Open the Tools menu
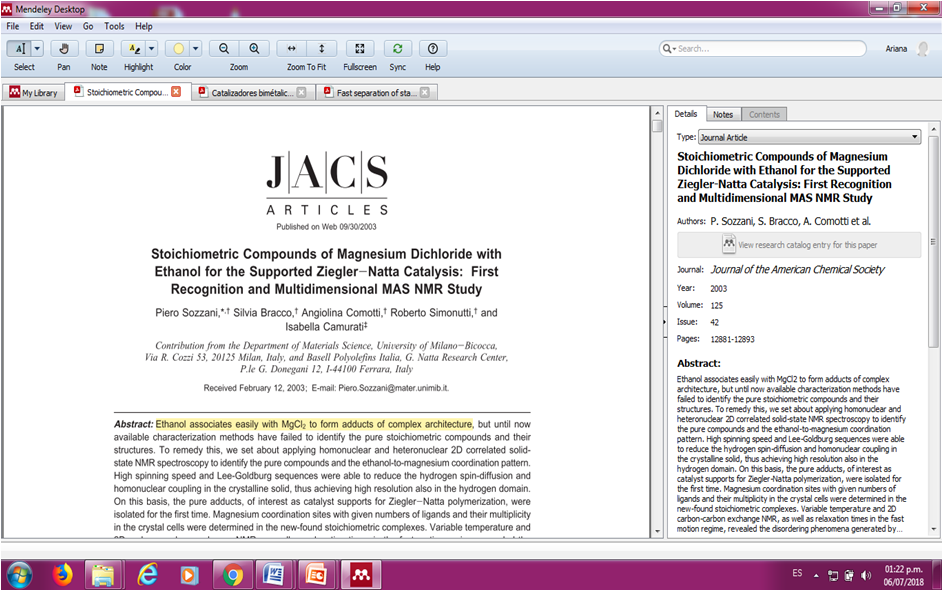Image resolution: width=943 pixels, height=591 pixels. [114, 26]
